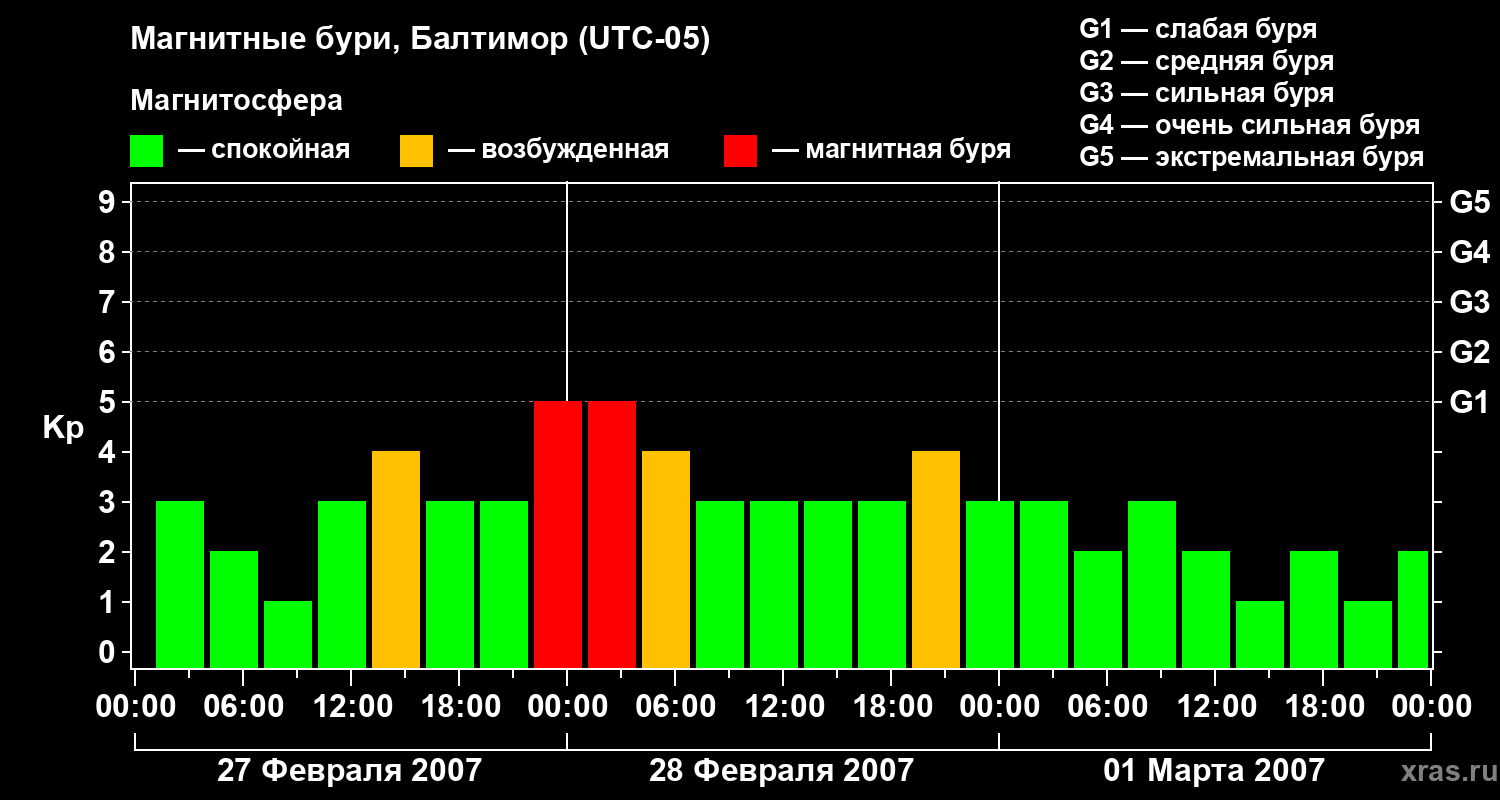This screenshot has width=1500, height=800.
Task: Open the xras.ru watermark link
Action: tap(1446, 771)
